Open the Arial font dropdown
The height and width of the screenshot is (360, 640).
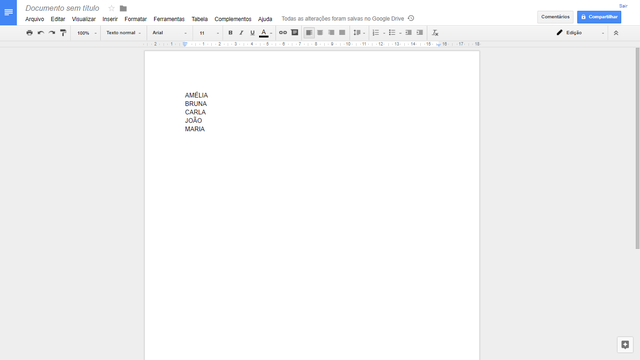click(x=169, y=33)
